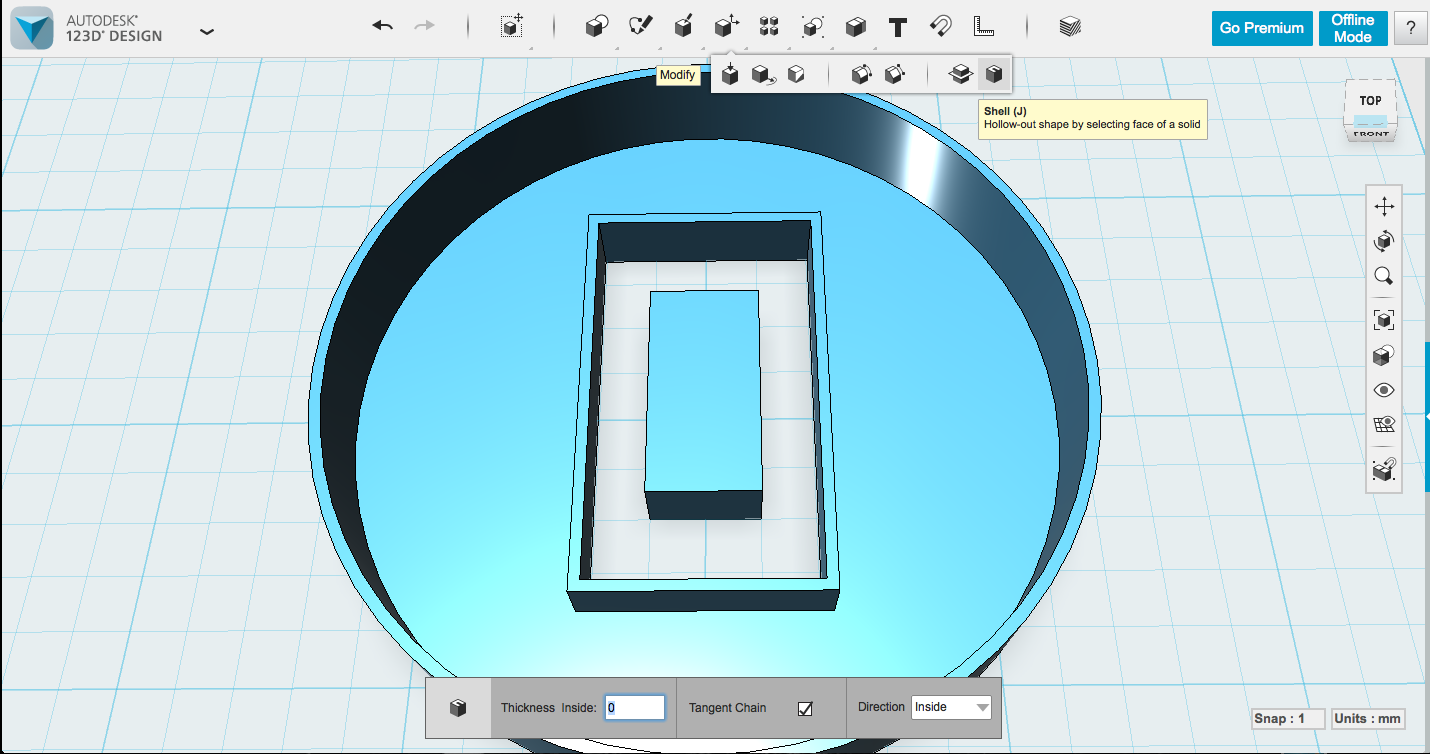The height and width of the screenshot is (754, 1430).
Task: Open the Modify menu
Action: pos(726,26)
